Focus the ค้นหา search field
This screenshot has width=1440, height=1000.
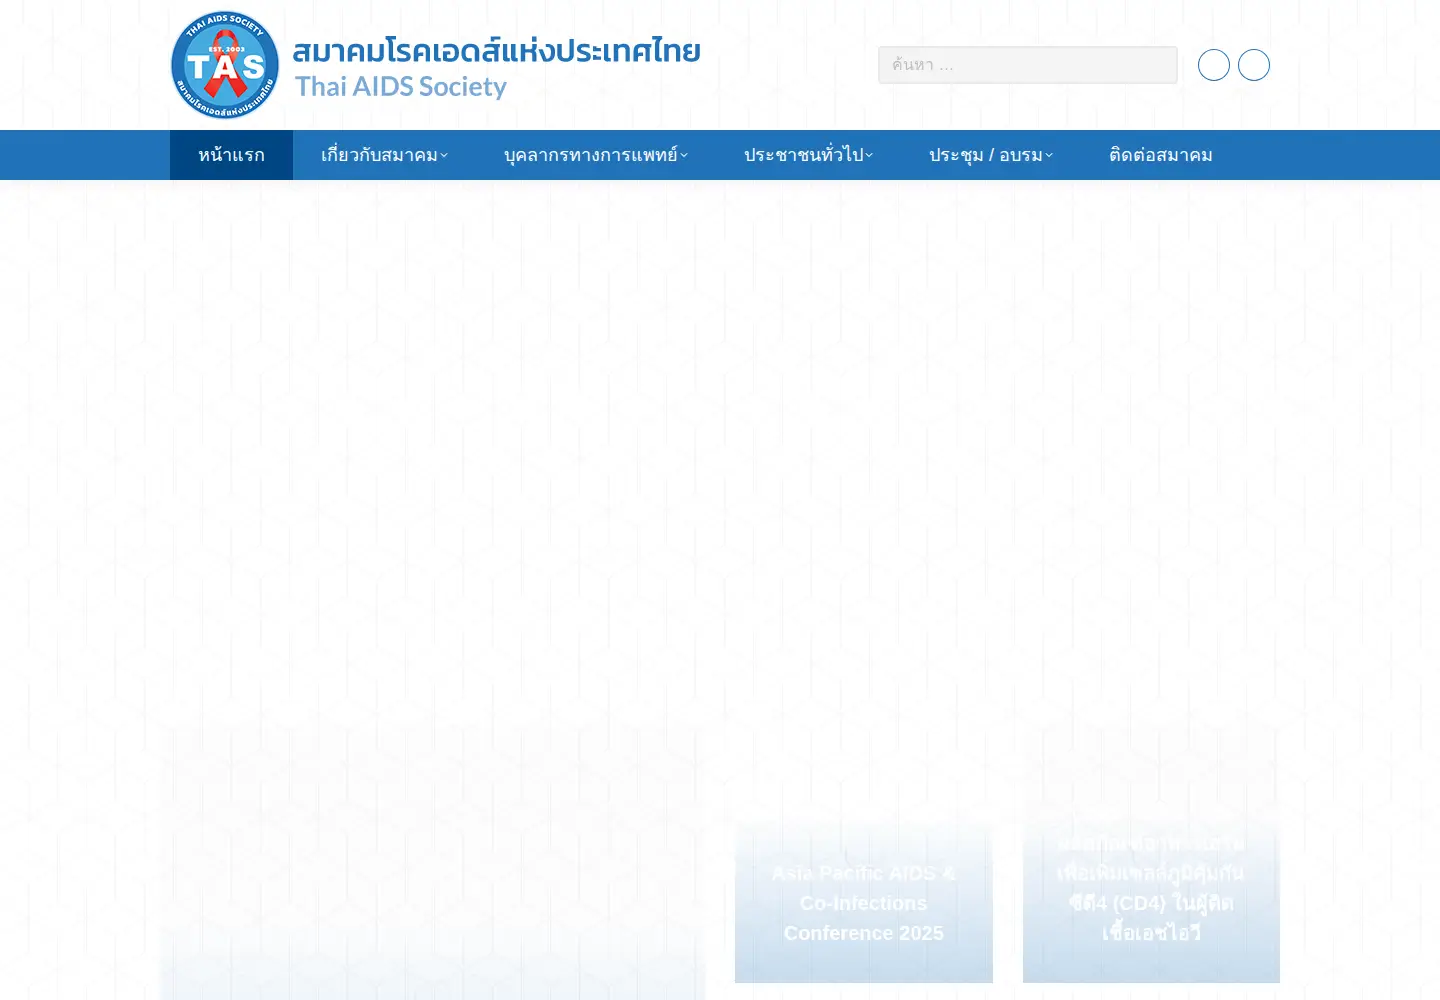point(1028,65)
